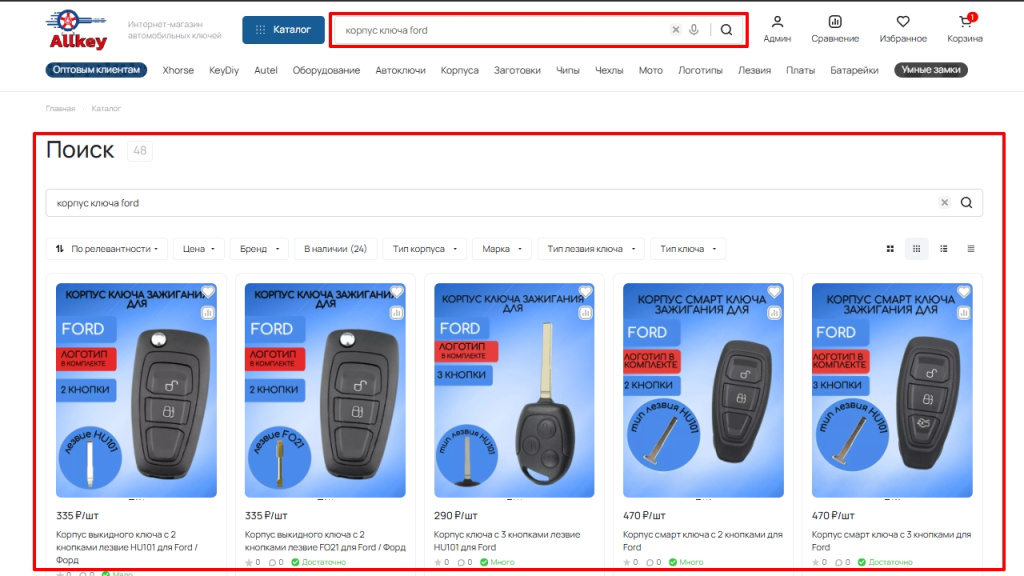Click the Каталог button
1024x576 pixels.
tap(283, 30)
